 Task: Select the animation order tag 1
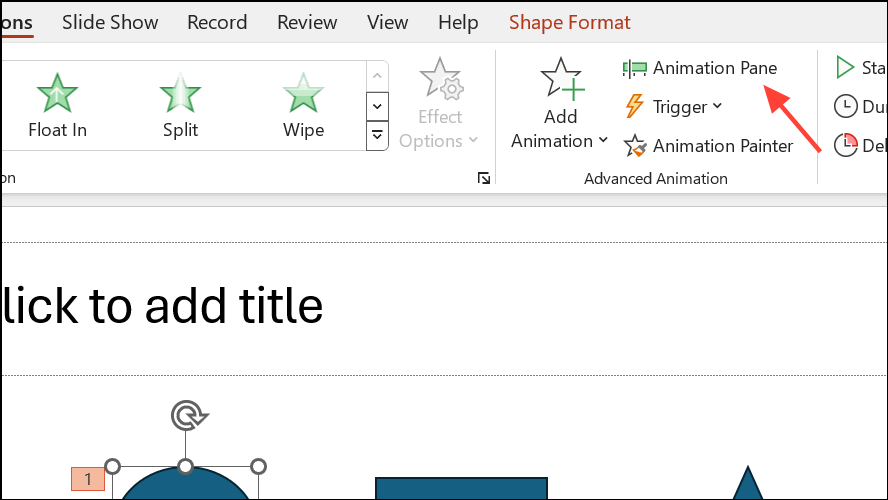88,479
